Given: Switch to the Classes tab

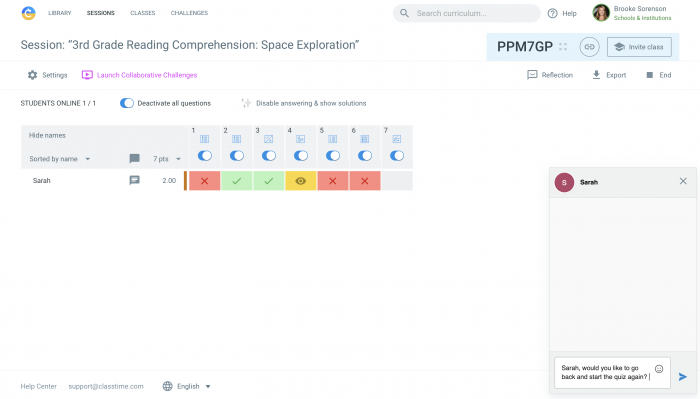Looking at the screenshot, I should pyautogui.click(x=142, y=13).
